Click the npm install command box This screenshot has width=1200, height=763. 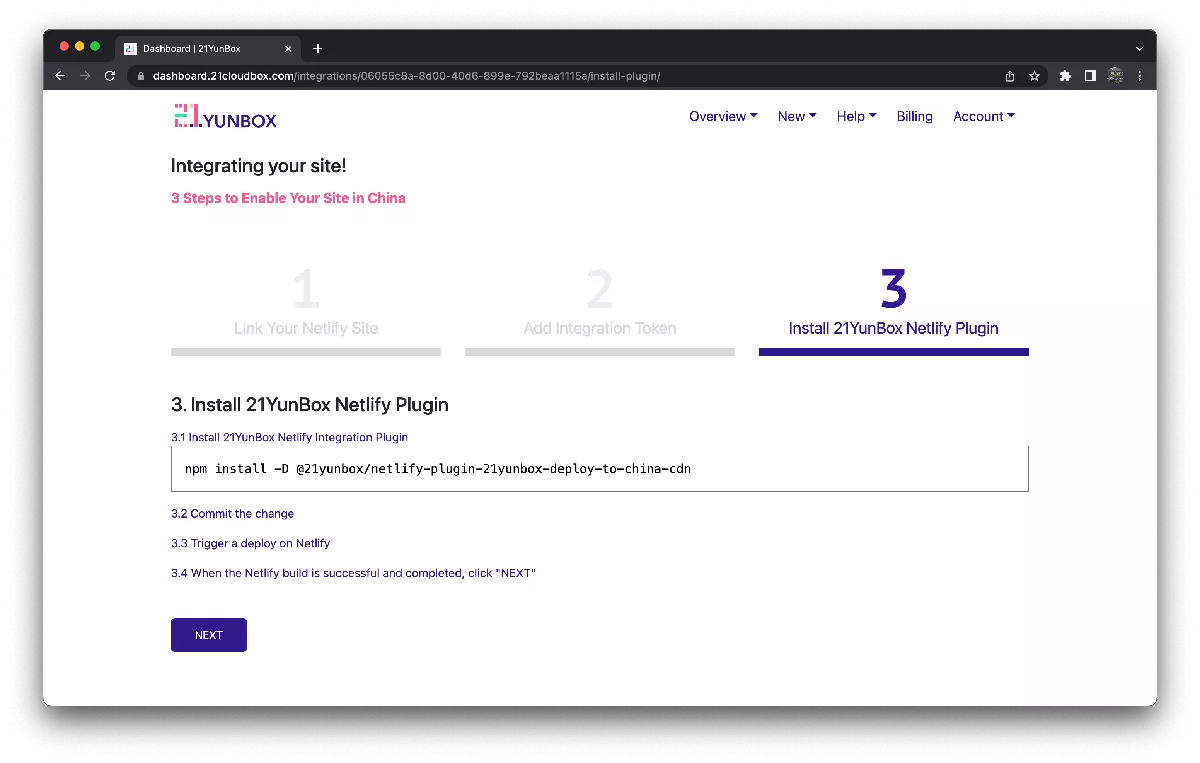pos(599,469)
